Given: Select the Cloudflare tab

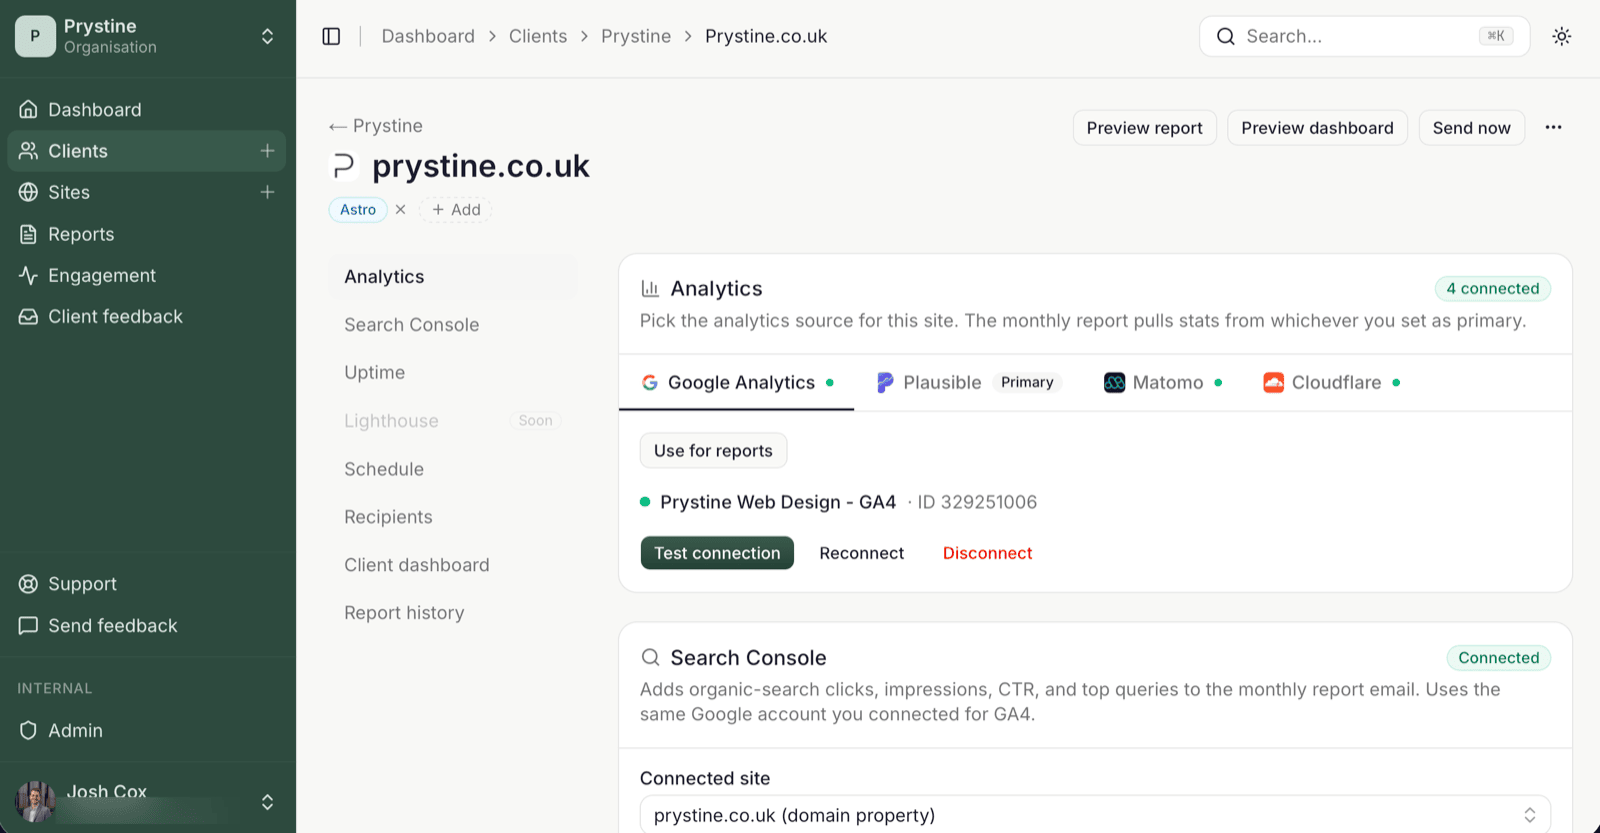Looking at the screenshot, I should click(x=1331, y=383).
